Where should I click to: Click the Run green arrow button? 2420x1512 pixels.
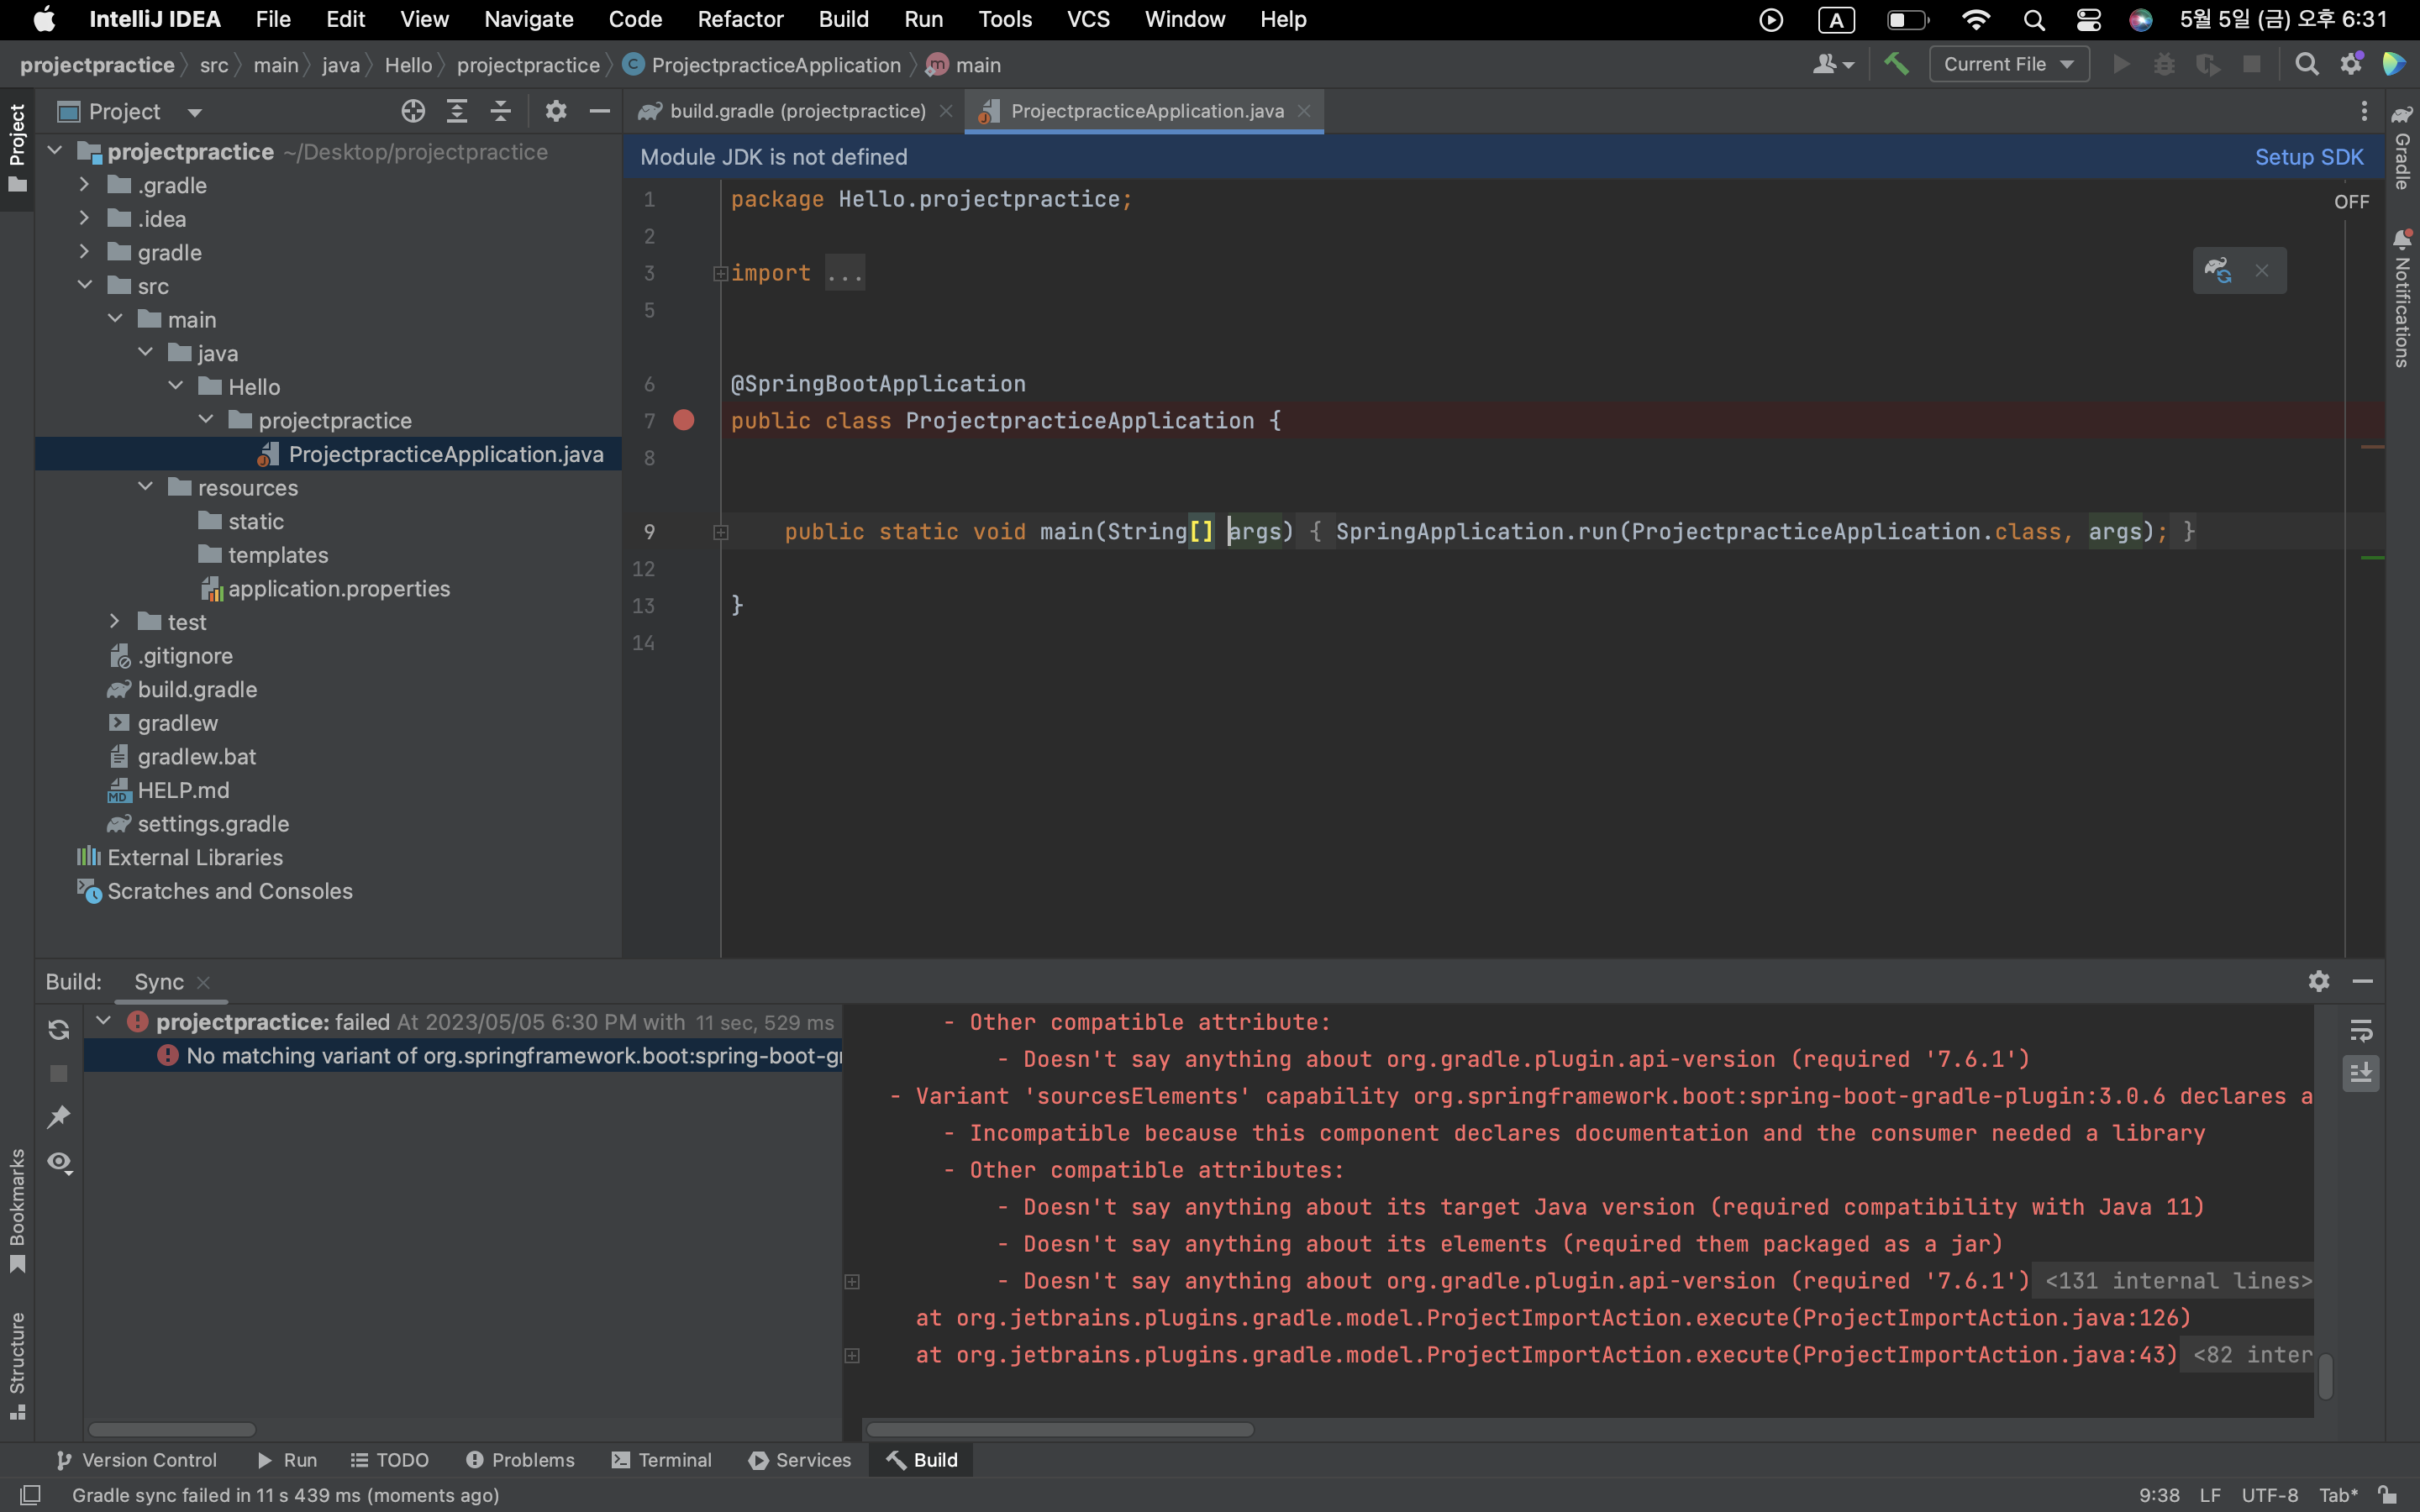pos(2120,65)
